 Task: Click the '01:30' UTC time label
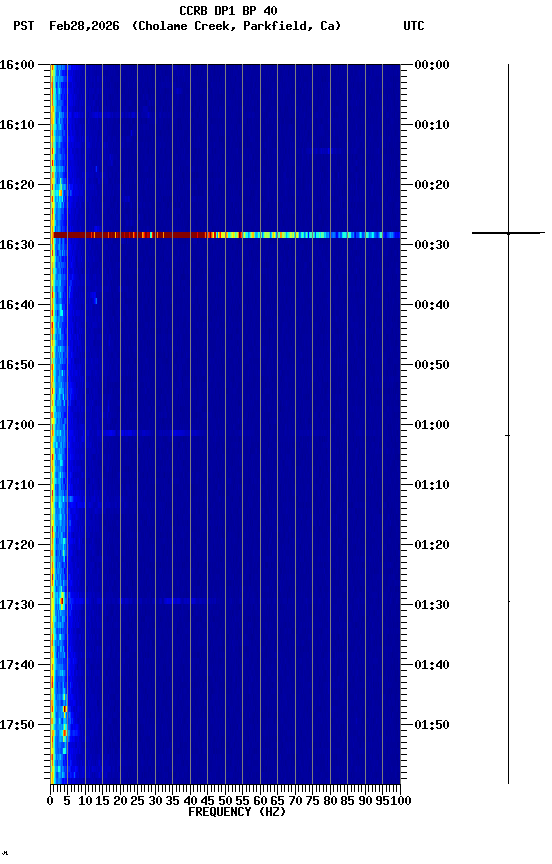click(x=432, y=605)
